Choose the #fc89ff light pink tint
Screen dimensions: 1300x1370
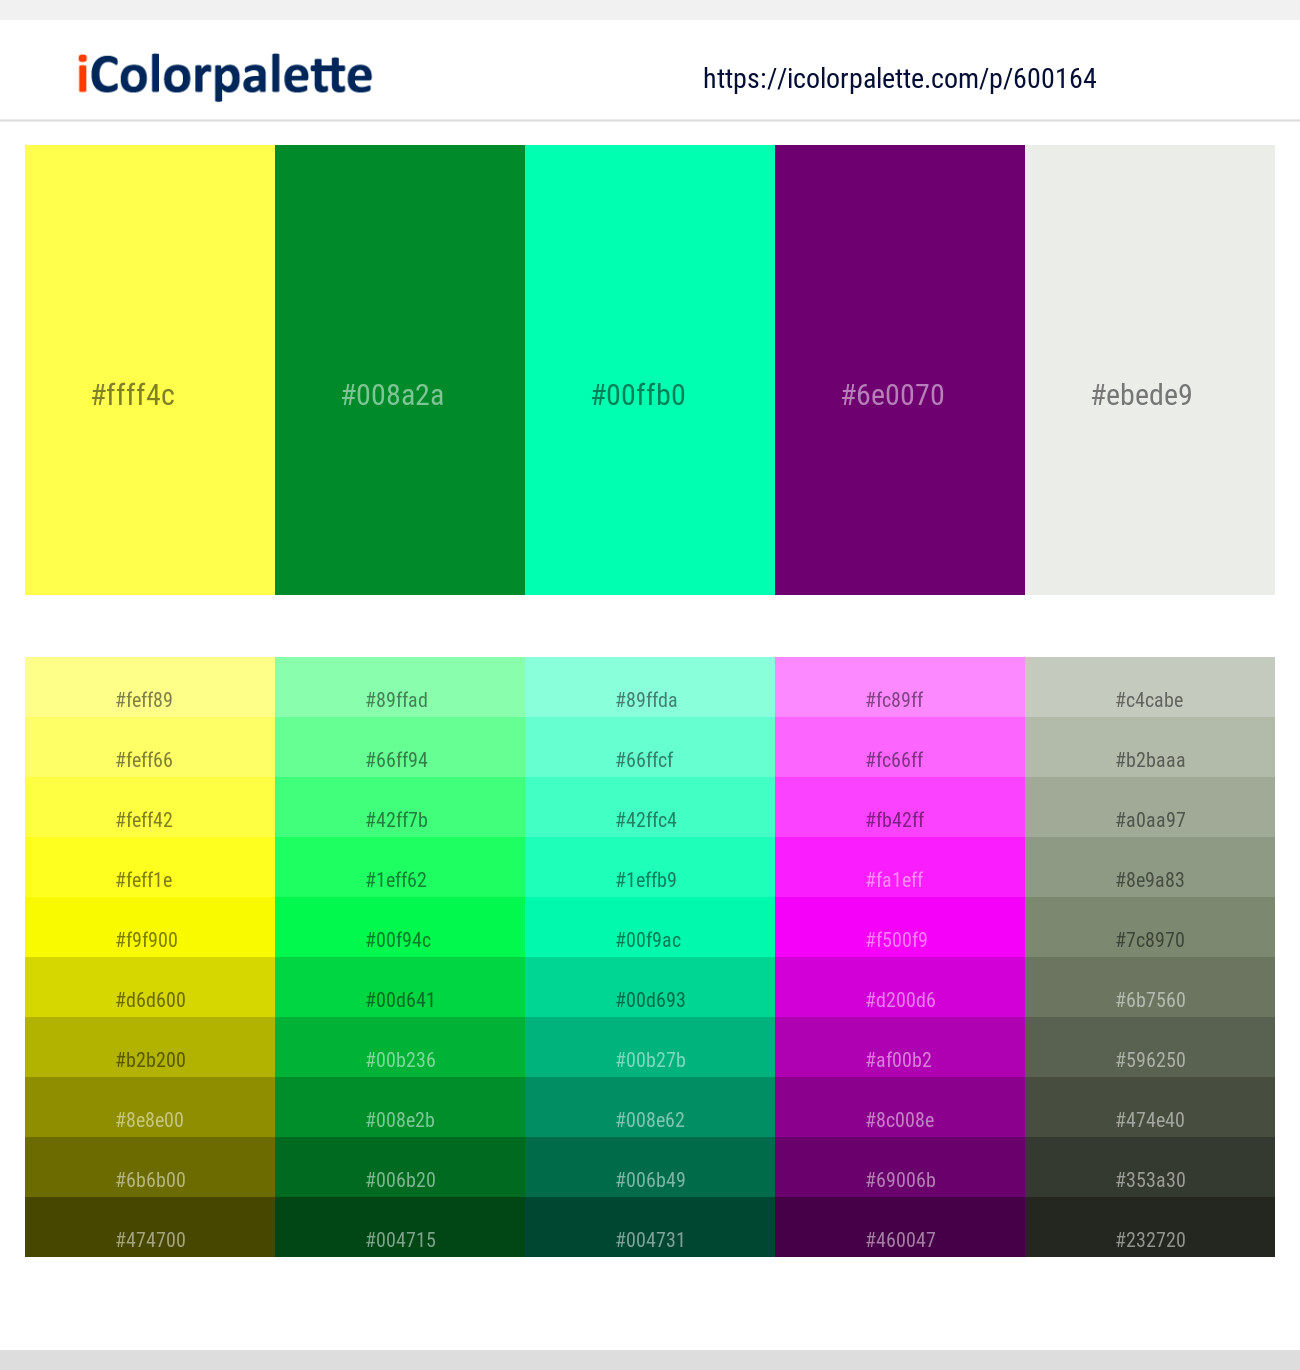click(x=900, y=687)
